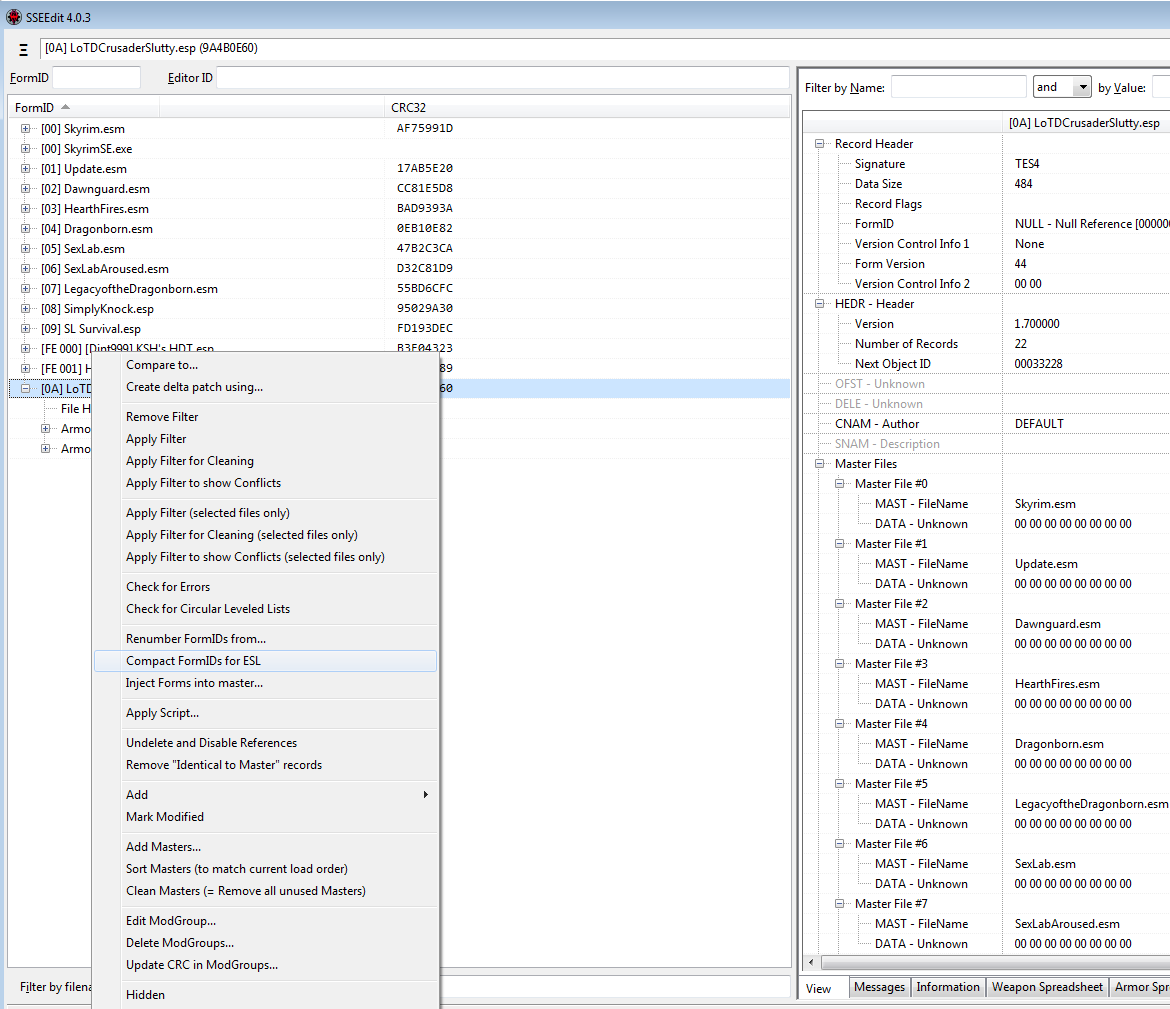Click the Dragonborn.esm MAST FileName value
Screen dimensions: 1170x1009
(1059, 744)
